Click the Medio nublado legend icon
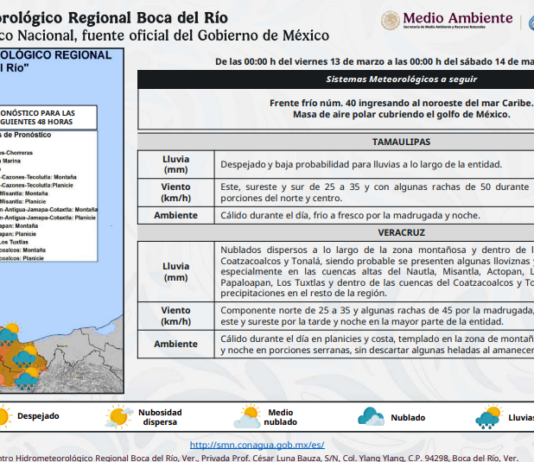Viewport: 534px width, 462px height. 247,416
